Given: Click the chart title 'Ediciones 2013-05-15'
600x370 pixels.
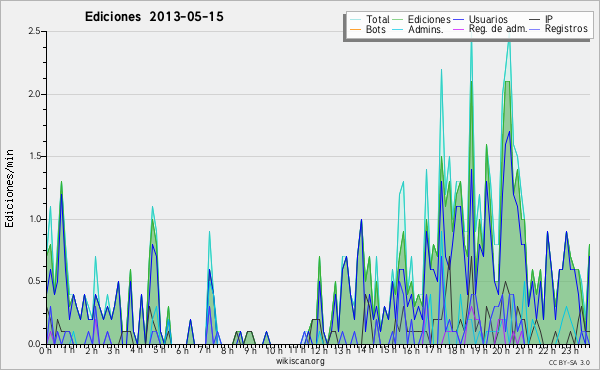Looking at the screenshot, I should tap(154, 17).
